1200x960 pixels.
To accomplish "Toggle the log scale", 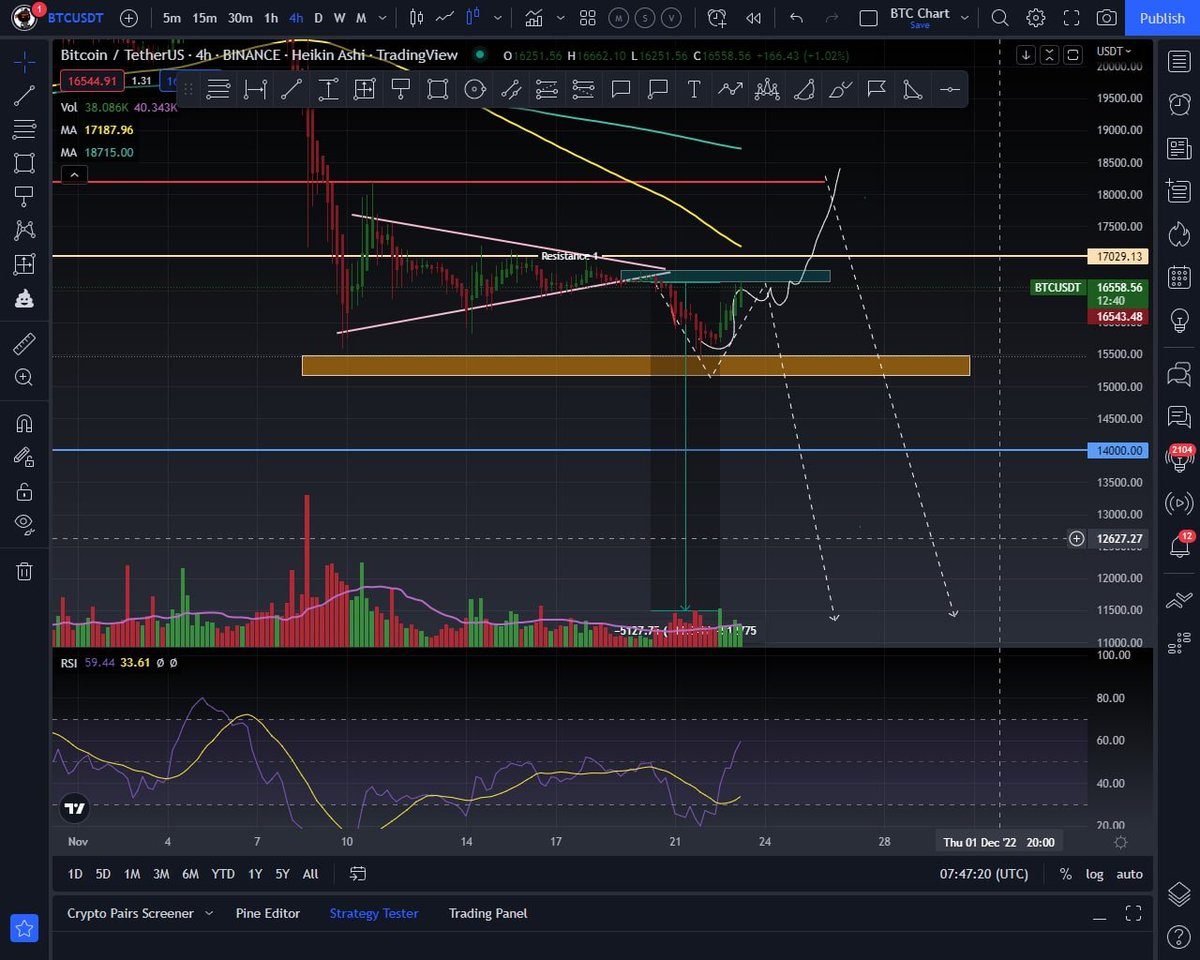I will point(1095,874).
